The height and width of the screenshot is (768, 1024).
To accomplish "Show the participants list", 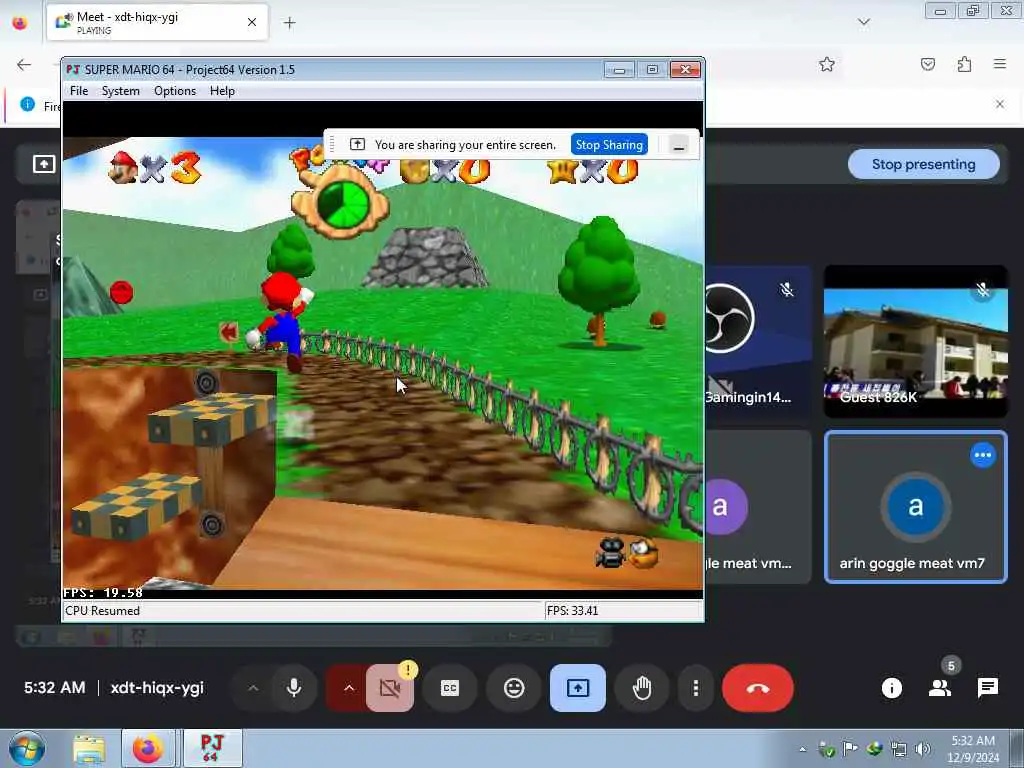I will pyautogui.click(x=940, y=688).
